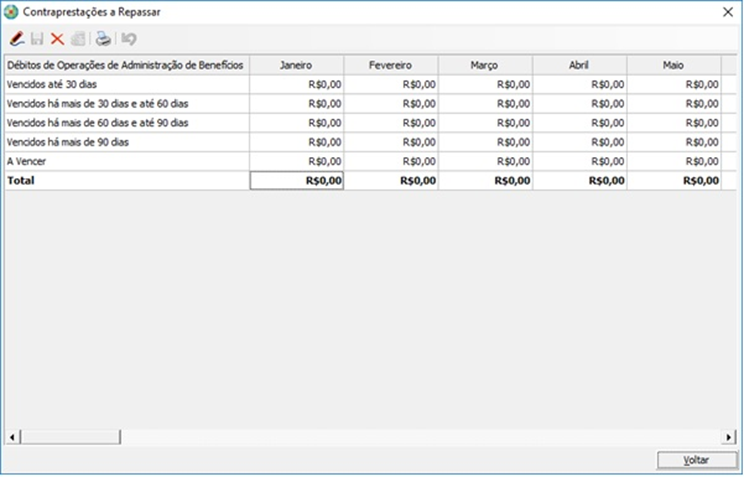Click the Total cell under Janeiro

point(296,181)
